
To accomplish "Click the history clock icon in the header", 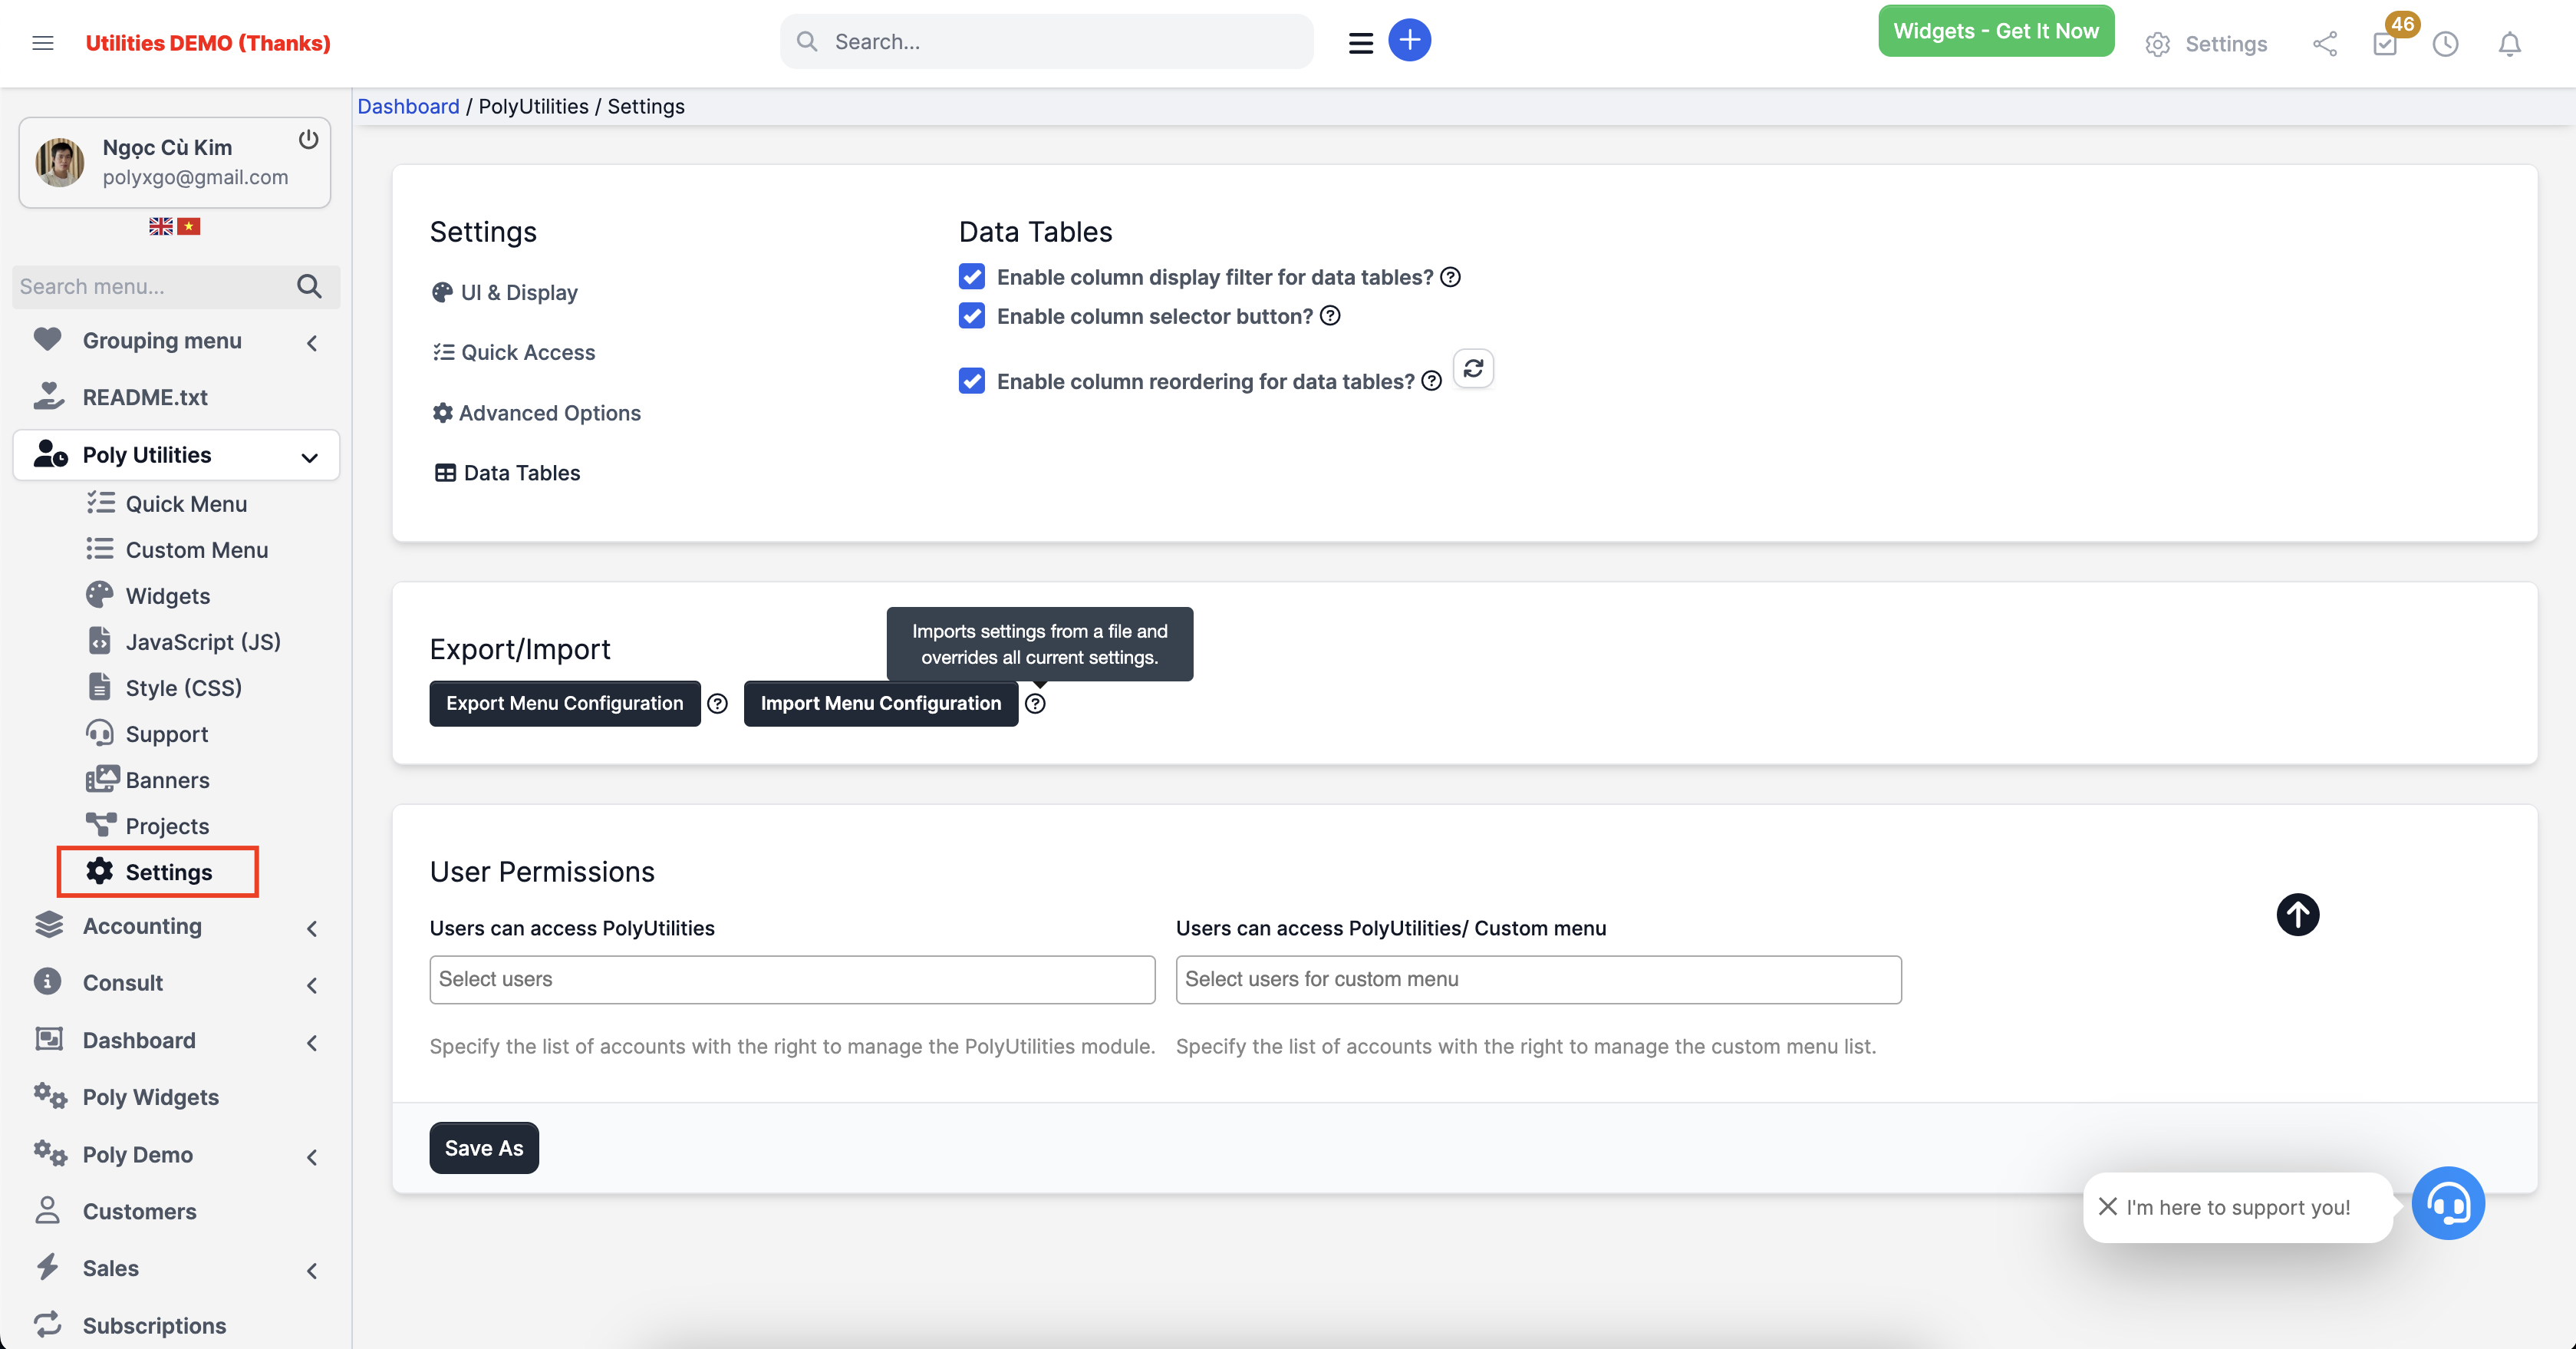I will (2446, 44).
